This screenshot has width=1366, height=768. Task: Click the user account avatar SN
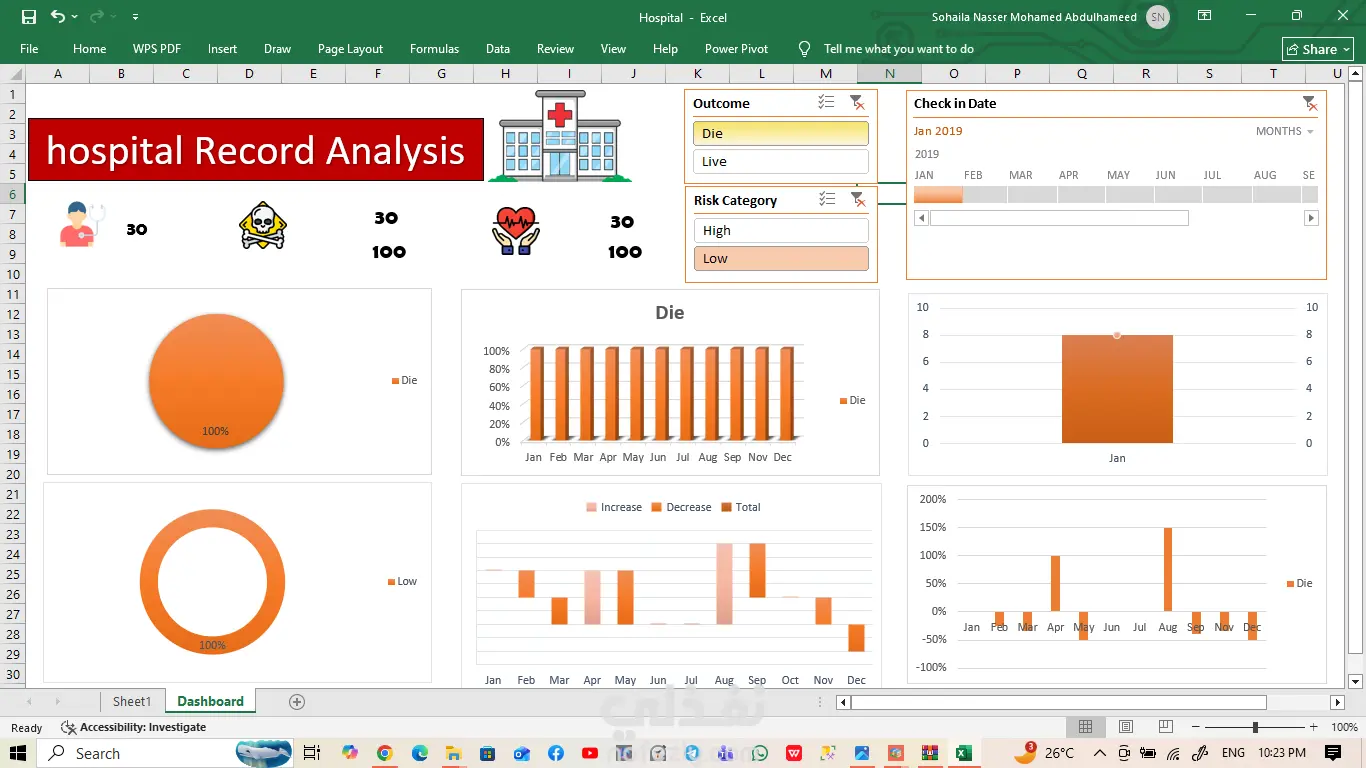tap(1157, 17)
